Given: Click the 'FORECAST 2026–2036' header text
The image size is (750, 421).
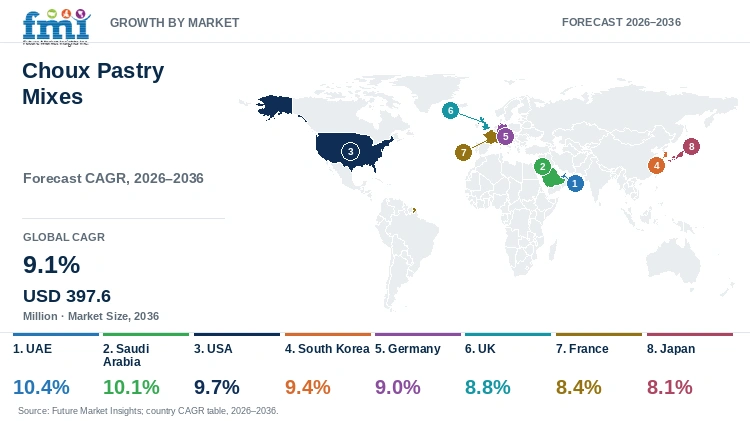Looking at the screenshot, I should [x=621, y=22].
